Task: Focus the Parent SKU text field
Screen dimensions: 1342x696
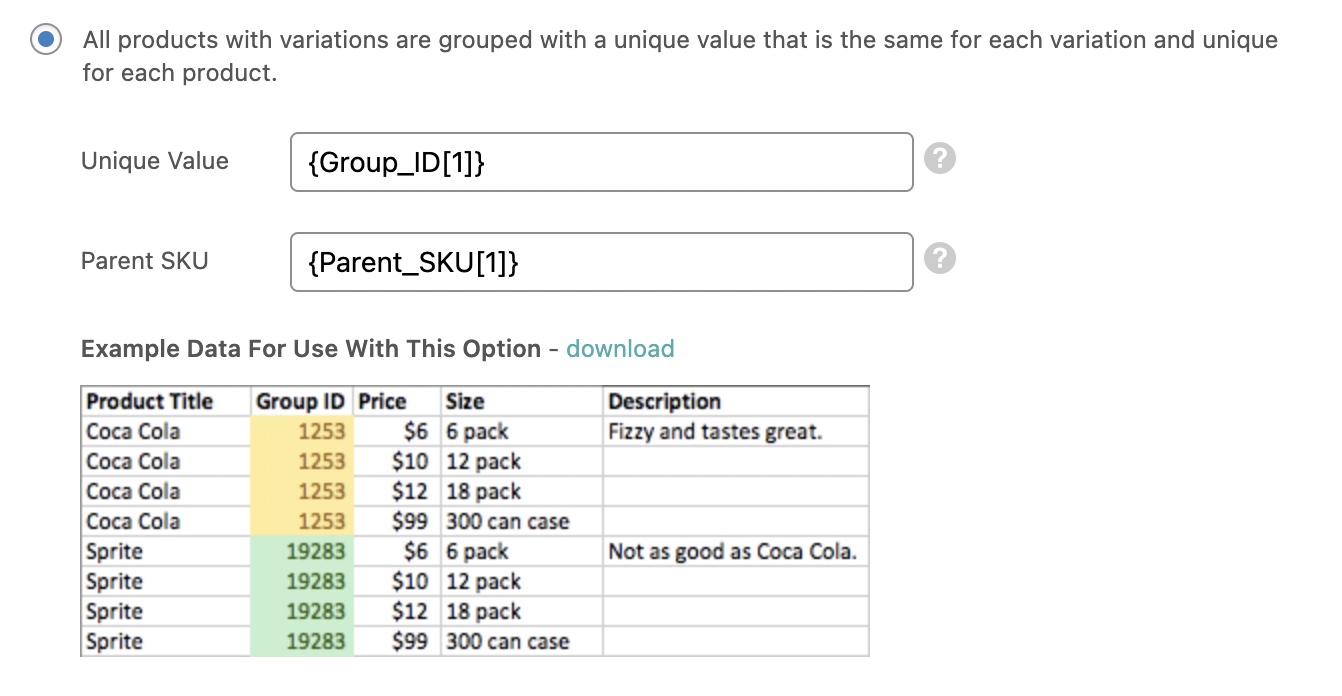Action: (601, 262)
